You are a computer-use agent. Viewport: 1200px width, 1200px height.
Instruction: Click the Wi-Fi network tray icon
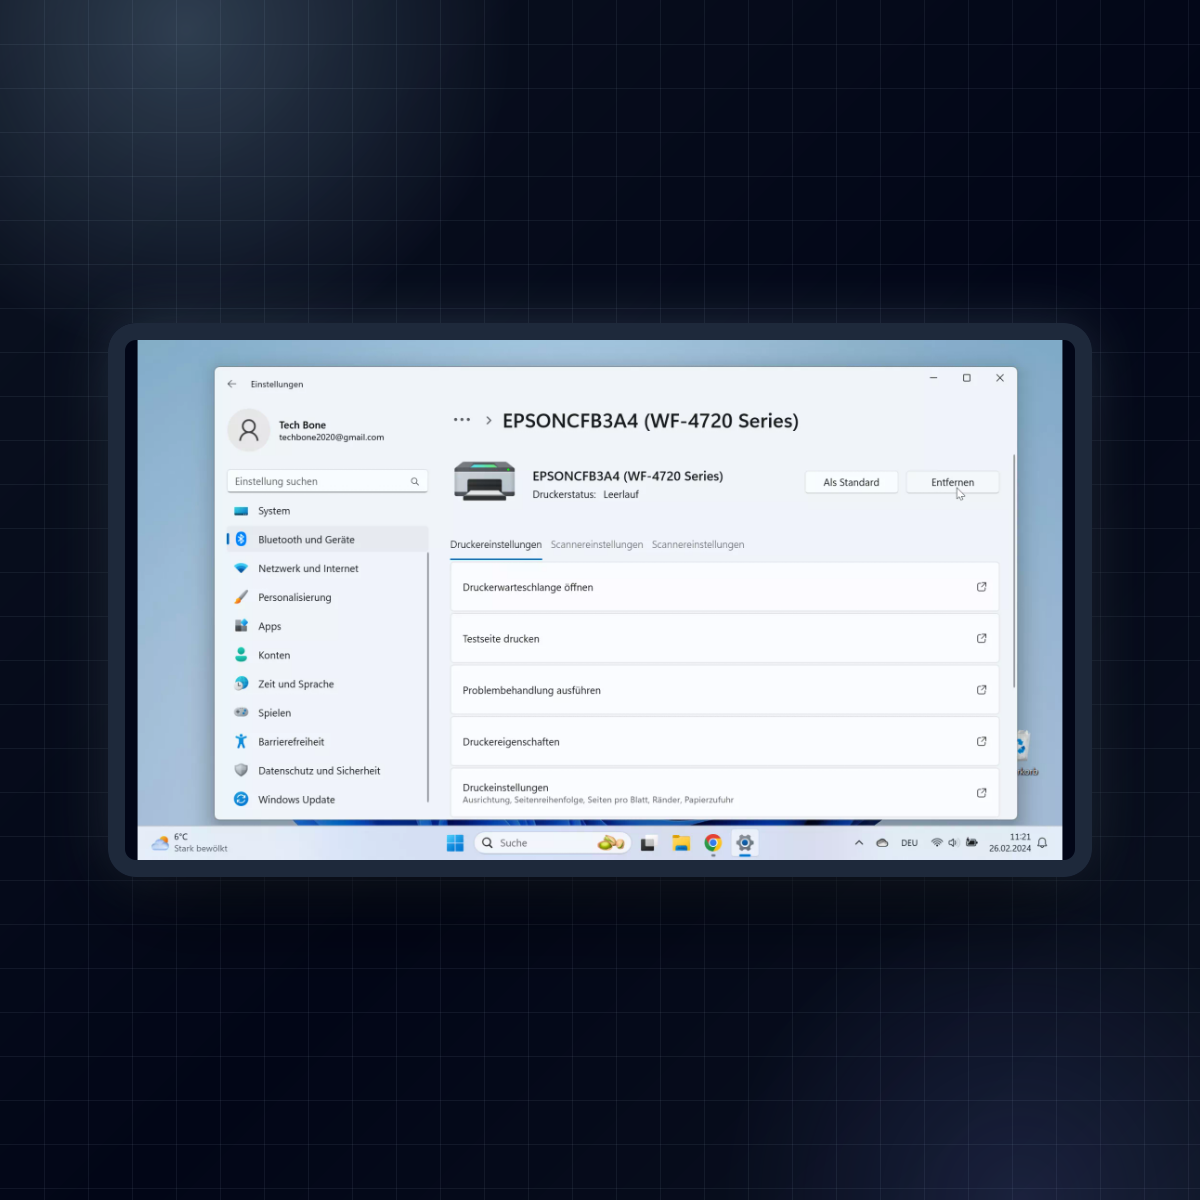tap(937, 843)
